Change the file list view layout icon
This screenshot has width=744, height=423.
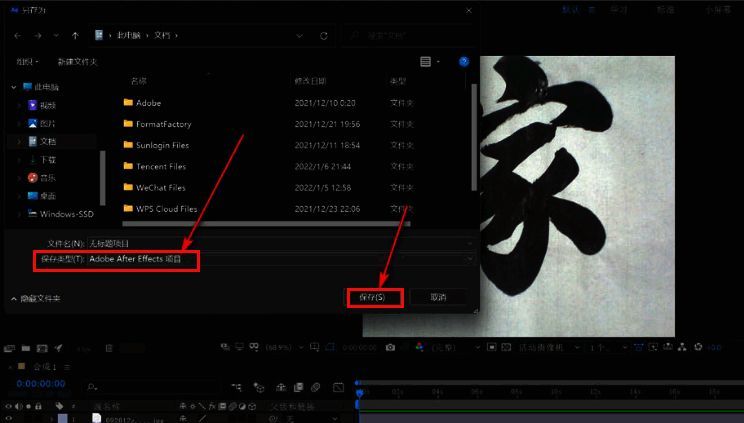pyautogui.click(x=426, y=62)
